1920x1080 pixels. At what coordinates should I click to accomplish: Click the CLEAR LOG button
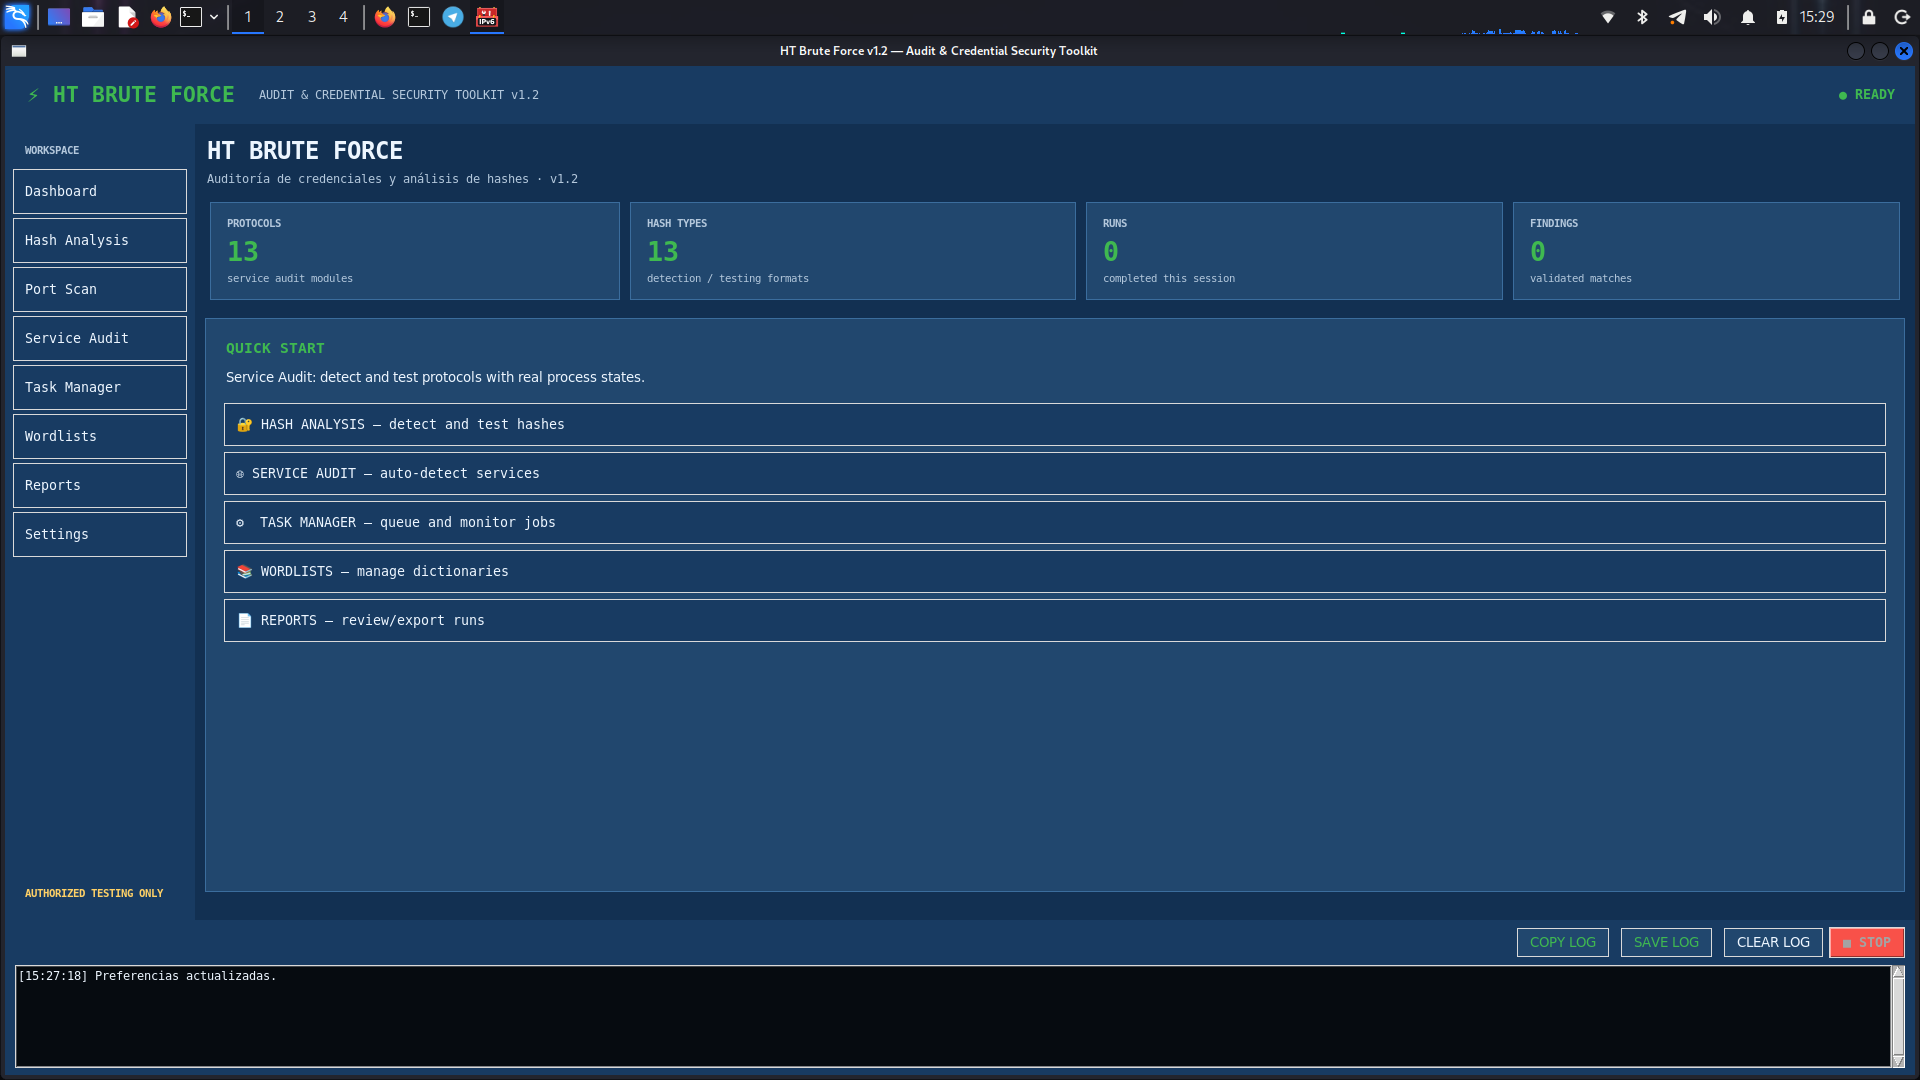(1773, 942)
